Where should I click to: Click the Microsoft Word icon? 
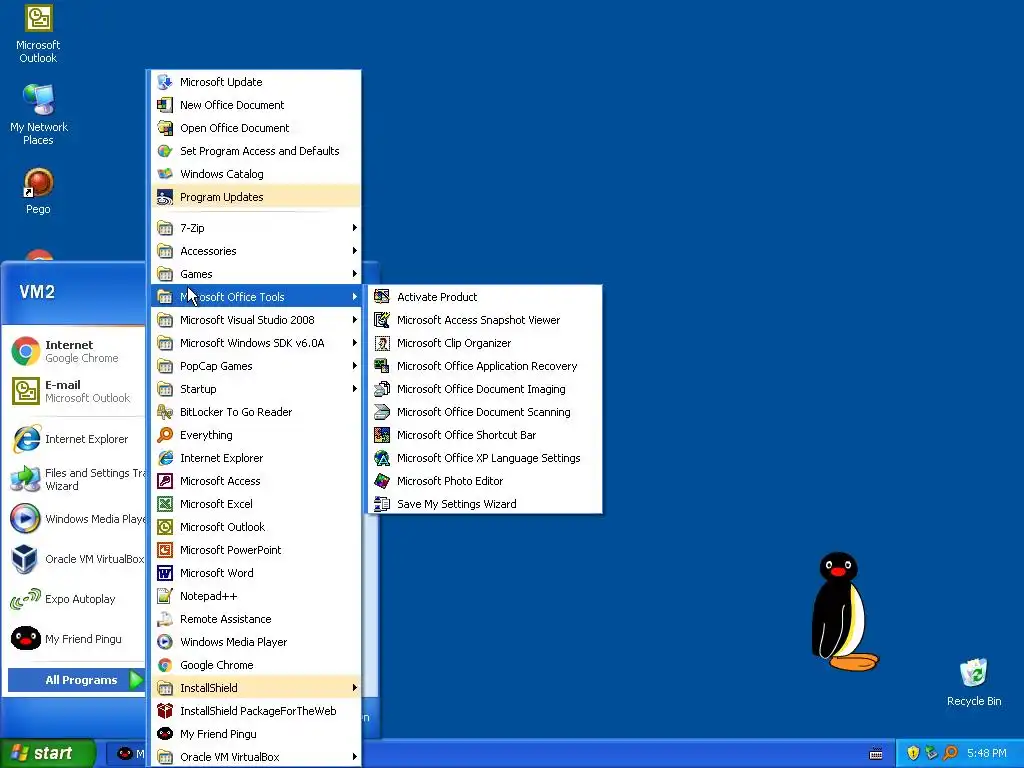point(165,573)
